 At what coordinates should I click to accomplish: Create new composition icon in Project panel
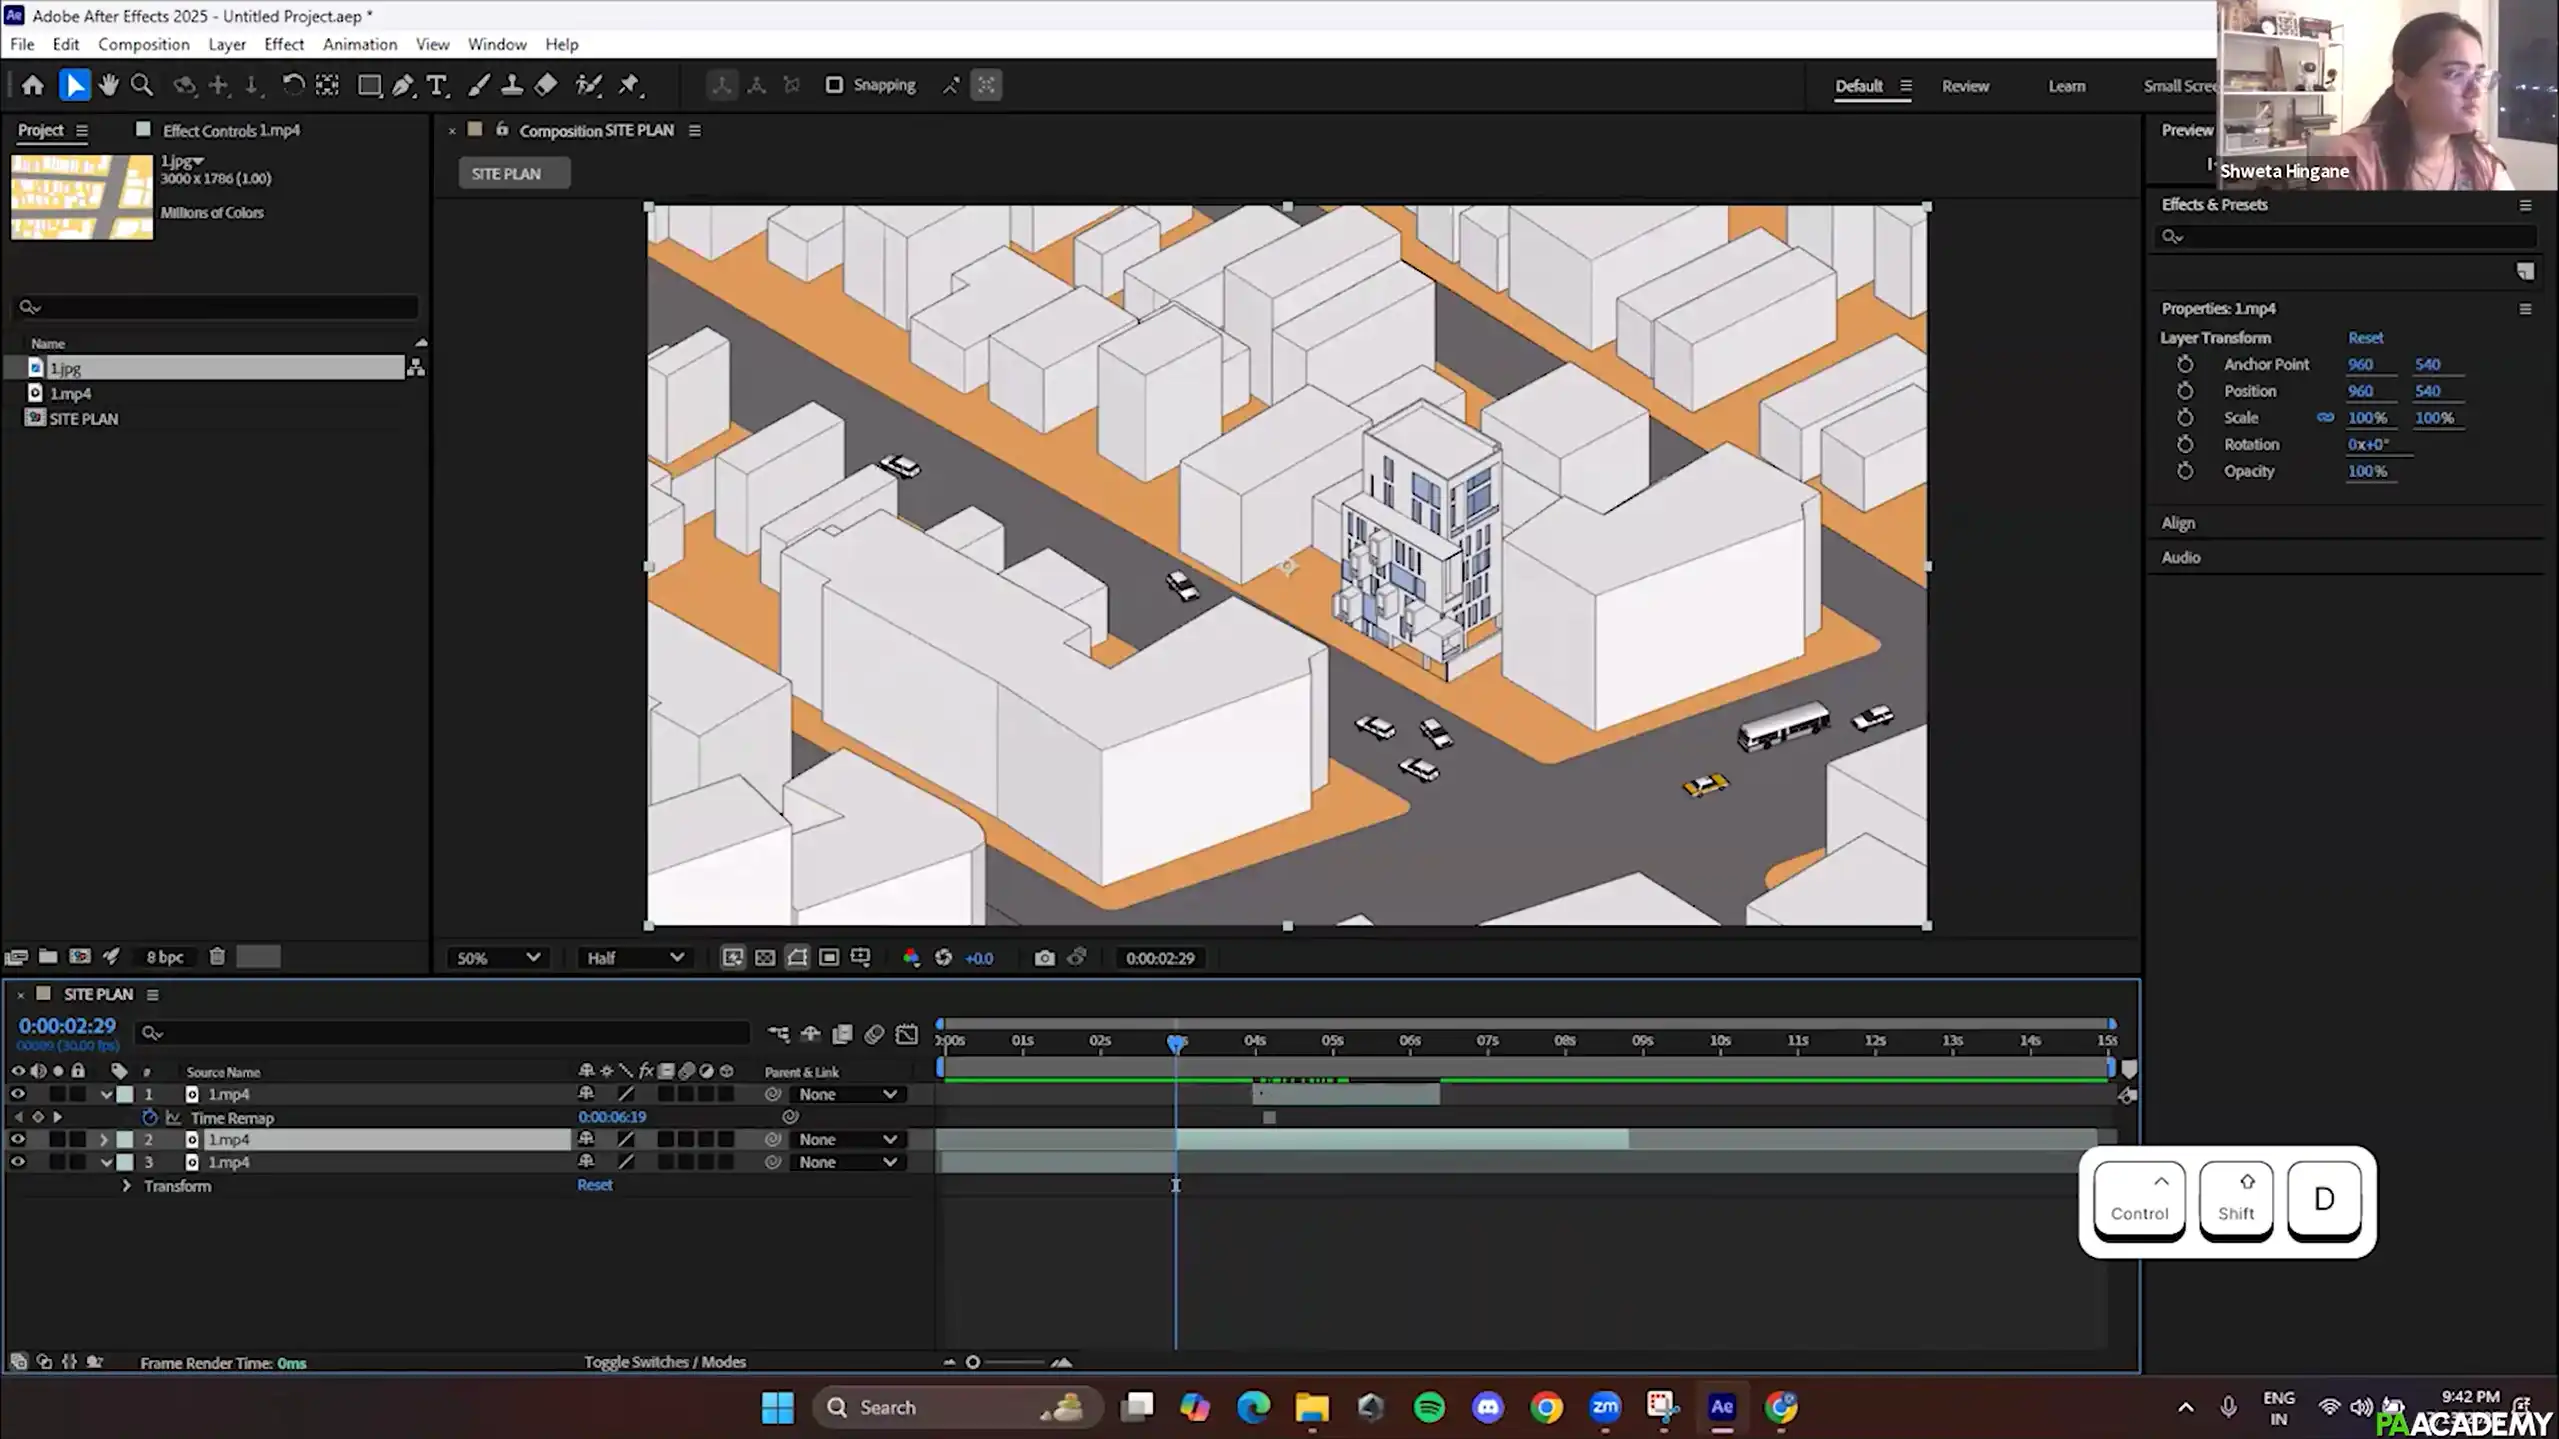coord(80,956)
